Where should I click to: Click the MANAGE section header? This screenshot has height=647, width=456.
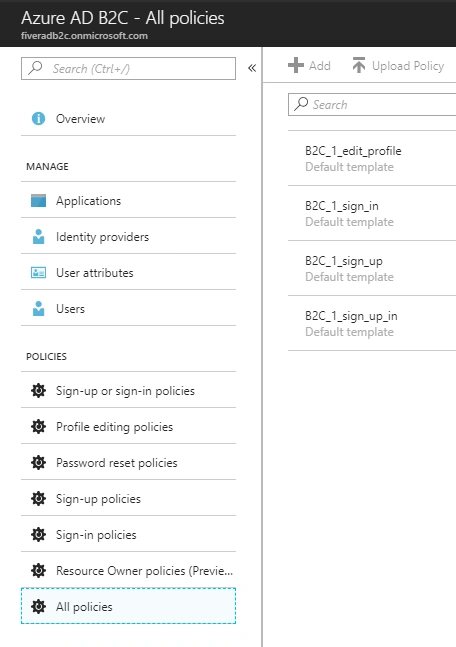point(47,166)
